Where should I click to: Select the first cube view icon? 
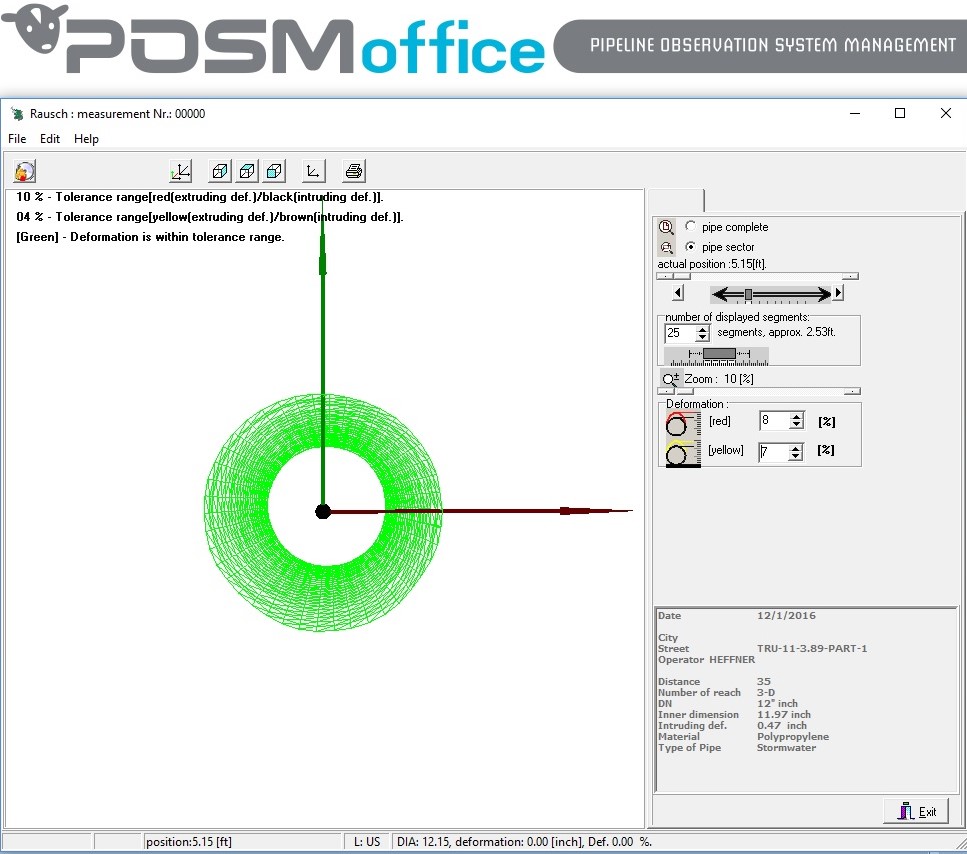pos(220,171)
